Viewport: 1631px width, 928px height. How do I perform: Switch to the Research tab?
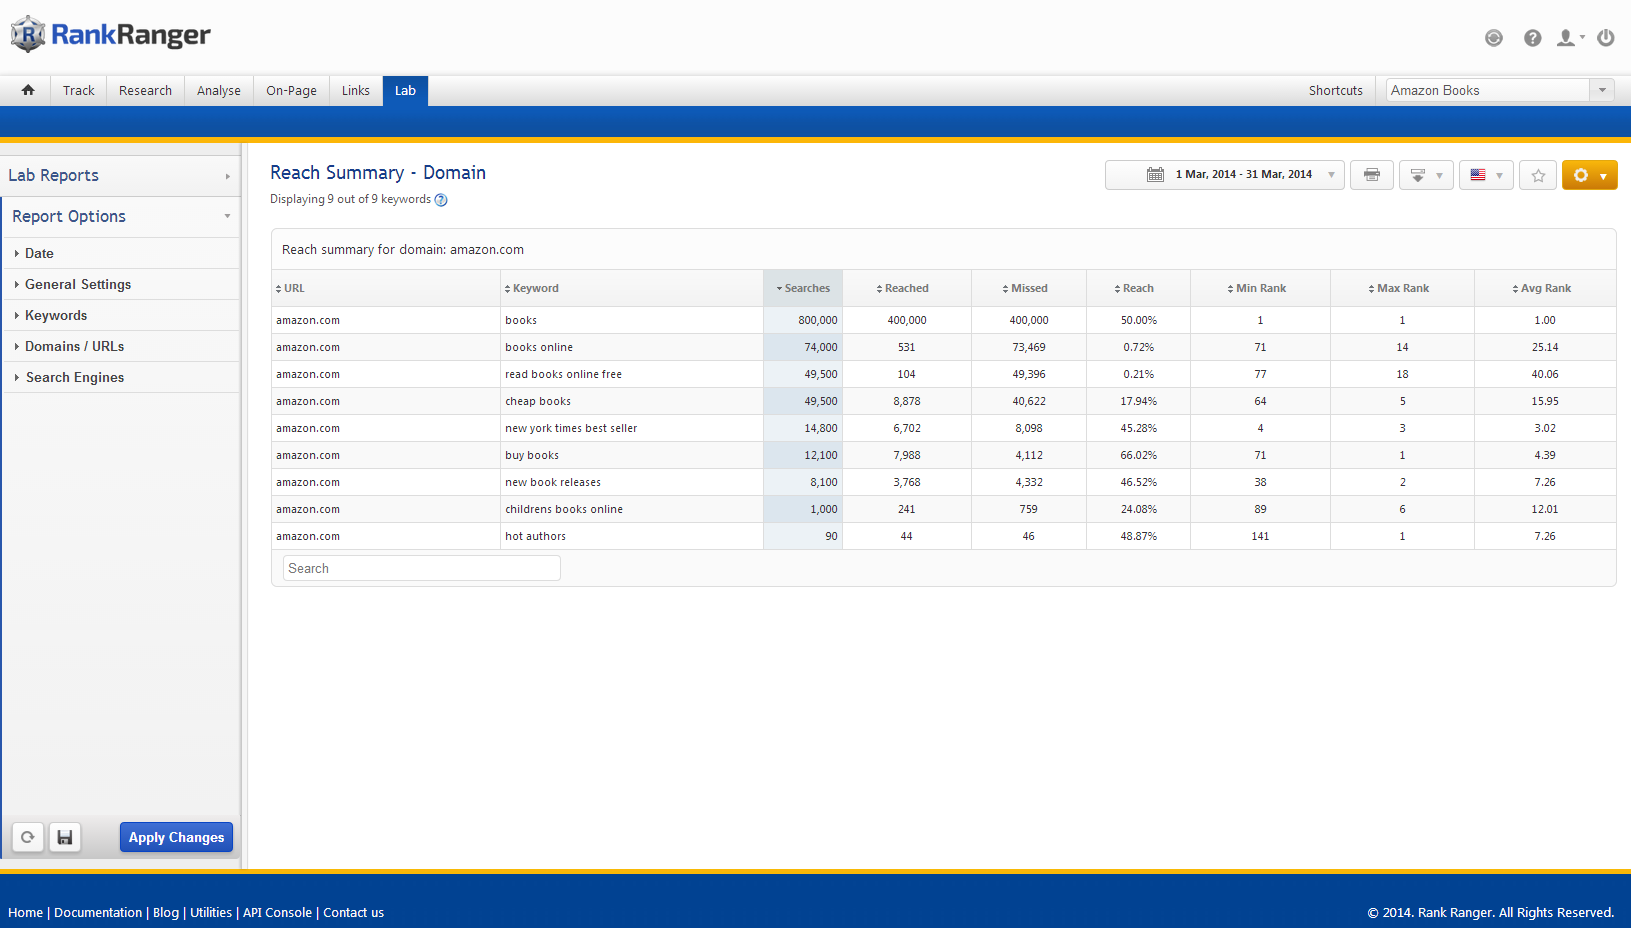tap(145, 90)
